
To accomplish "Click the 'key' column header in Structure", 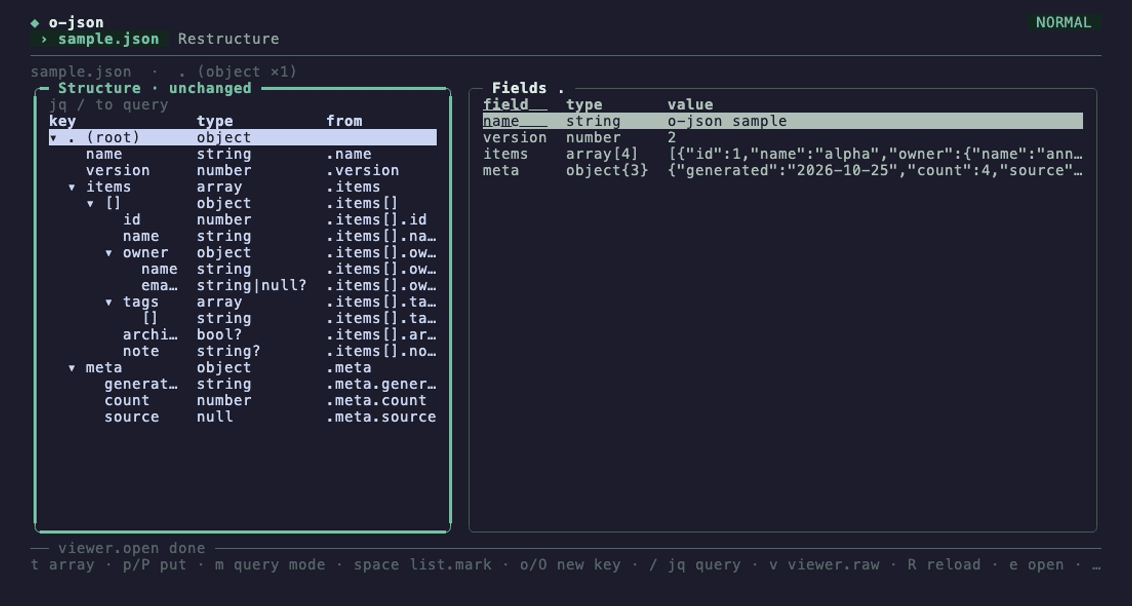I will tap(63, 121).
